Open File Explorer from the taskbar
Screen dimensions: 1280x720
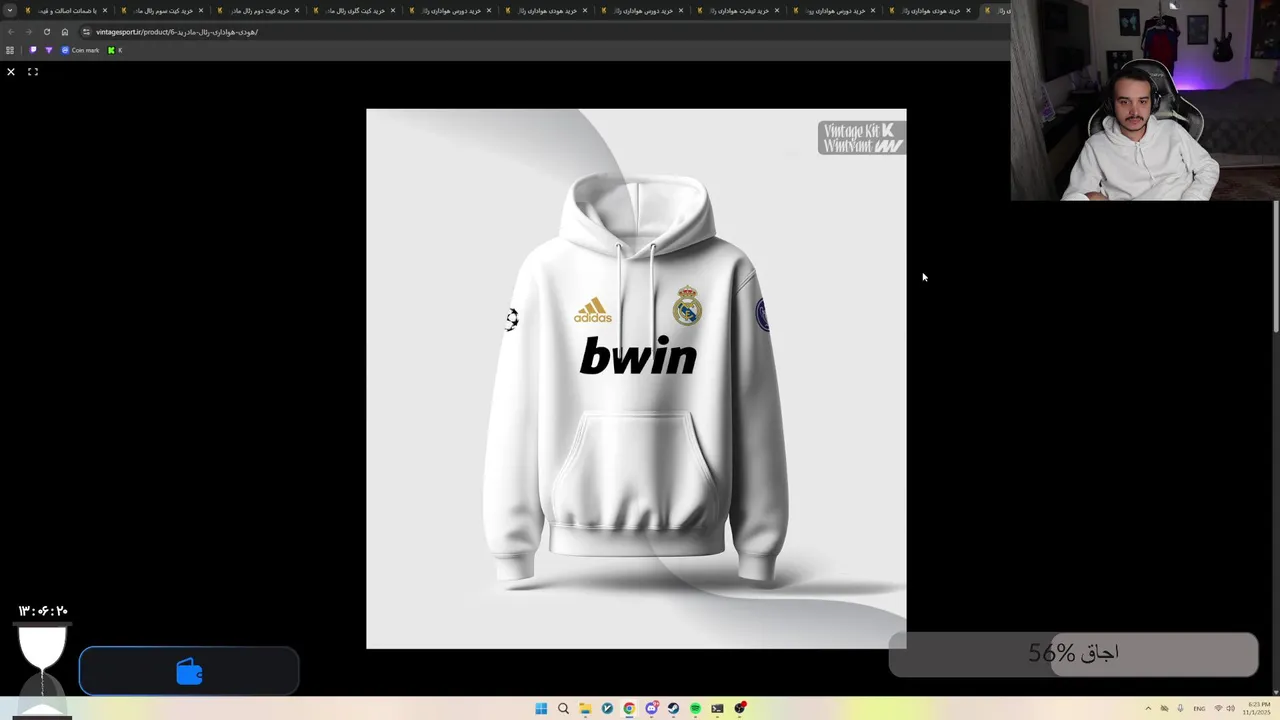coord(585,708)
